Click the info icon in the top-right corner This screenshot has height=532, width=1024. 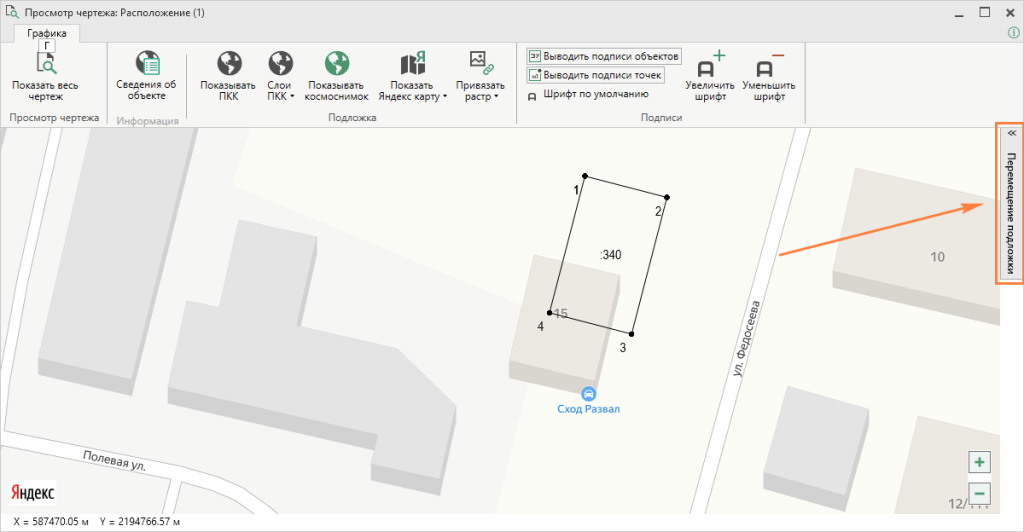point(1012,33)
